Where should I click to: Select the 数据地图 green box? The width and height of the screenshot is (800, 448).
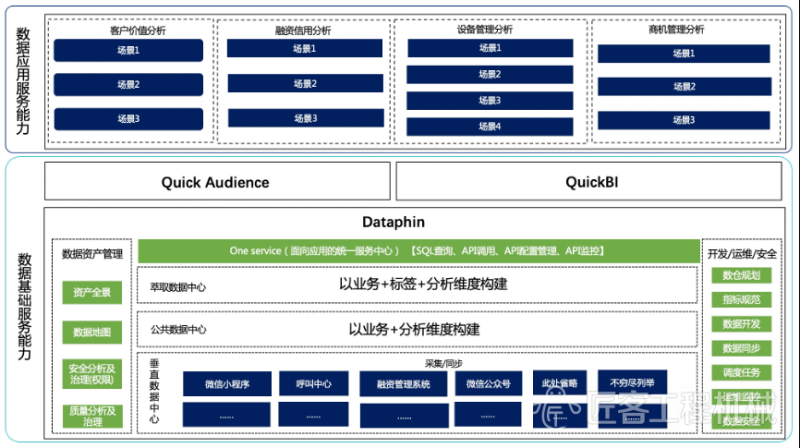point(92,332)
